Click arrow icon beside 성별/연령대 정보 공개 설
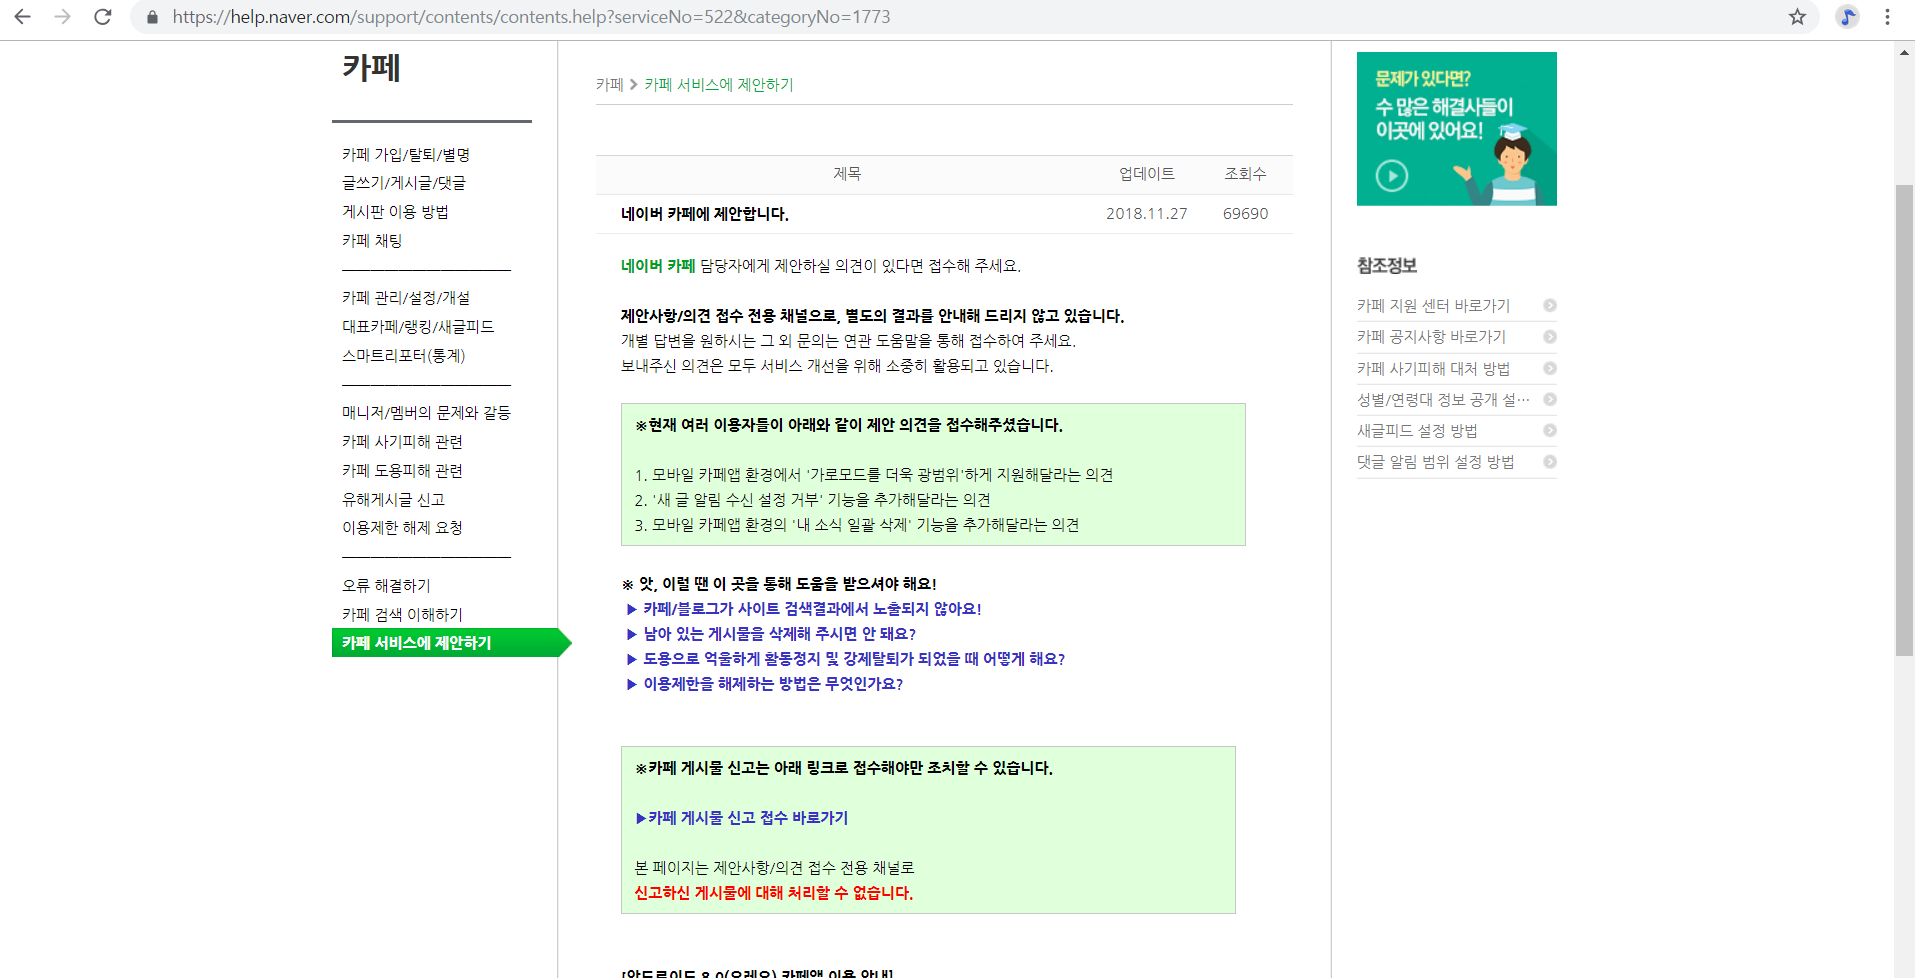The image size is (1915, 978). (1549, 399)
